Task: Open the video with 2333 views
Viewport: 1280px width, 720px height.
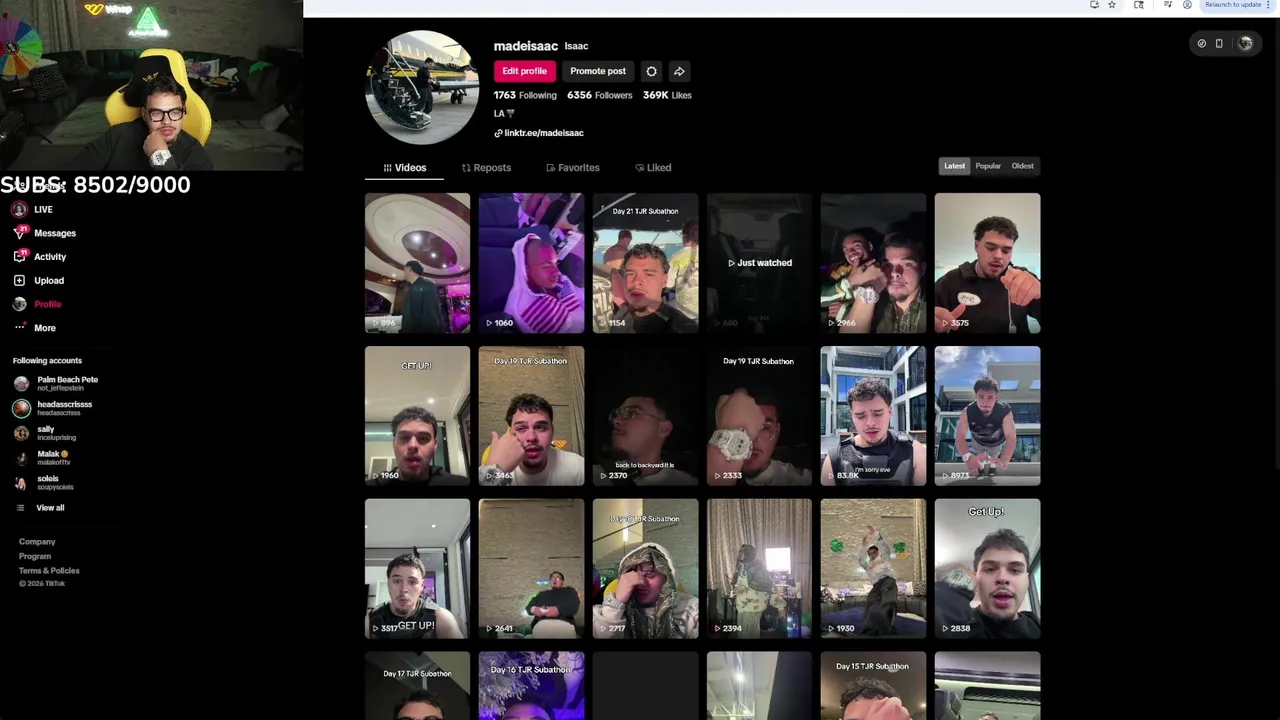Action: pyautogui.click(x=759, y=416)
